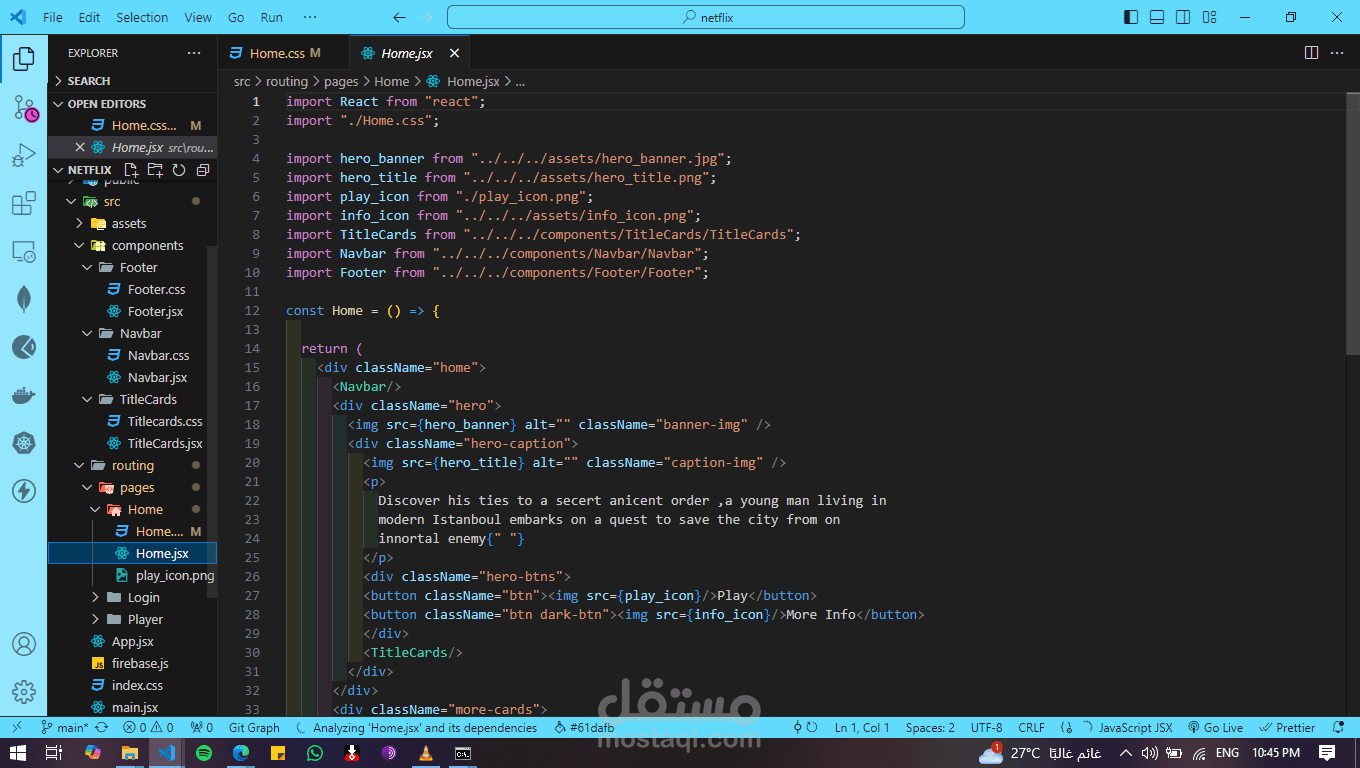The height and width of the screenshot is (768, 1360).
Task: Open the Docker whale icon view
Action: tap(24, 395)
